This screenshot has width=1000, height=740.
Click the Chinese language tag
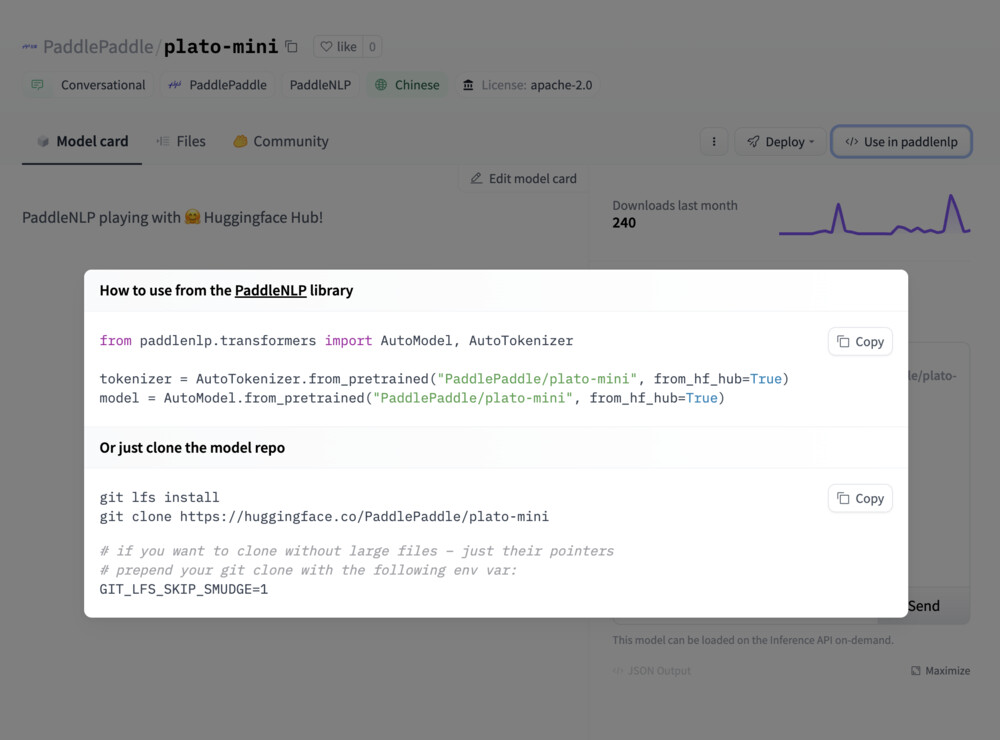coord(407,85)
